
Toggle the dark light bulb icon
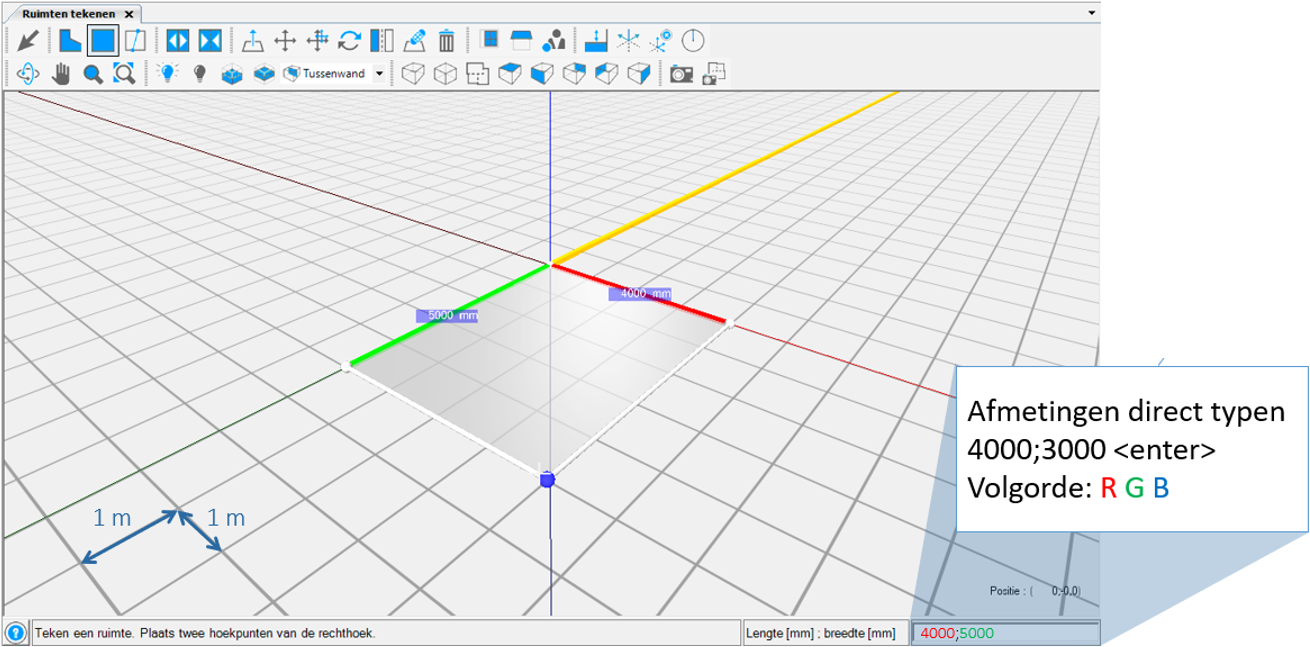(199, 73)
